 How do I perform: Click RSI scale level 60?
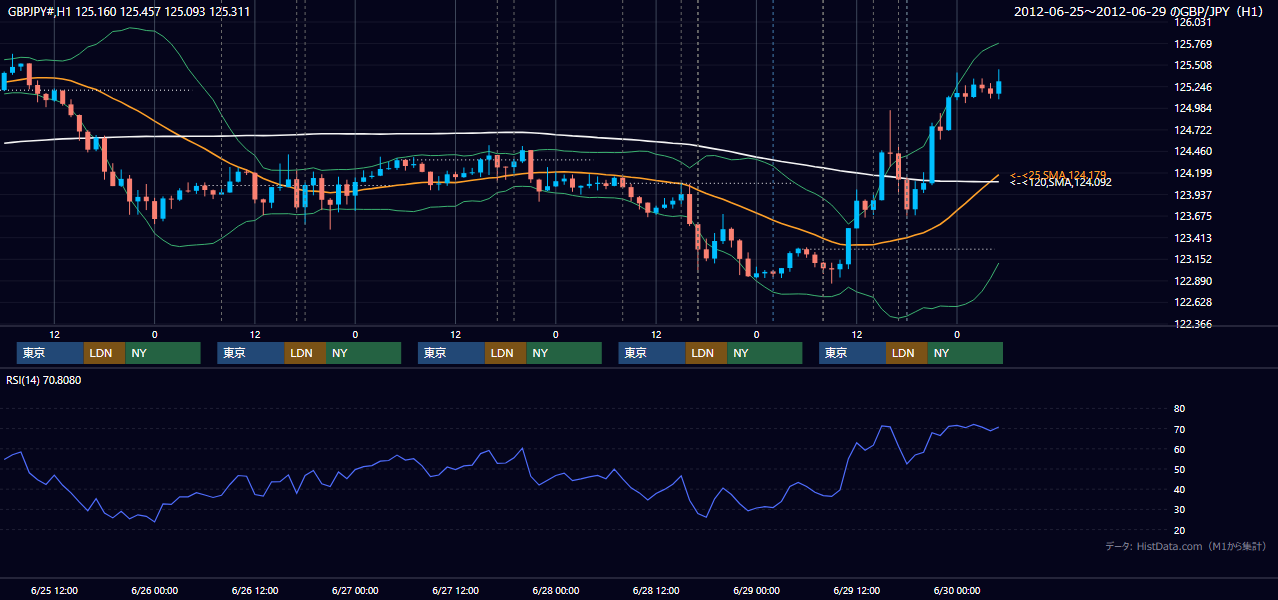coord(1179,449)
